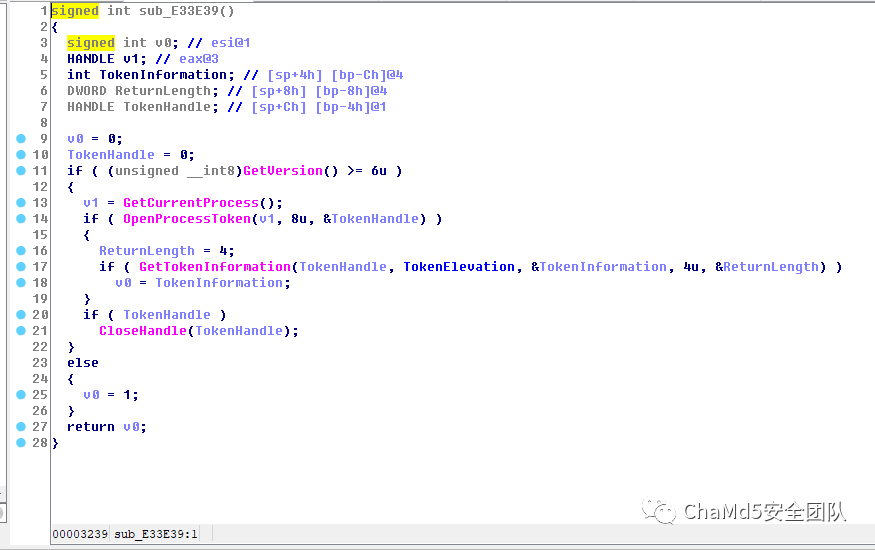Click the 6u constant on line 11
875x550 pixels.
tap(379, 171)
